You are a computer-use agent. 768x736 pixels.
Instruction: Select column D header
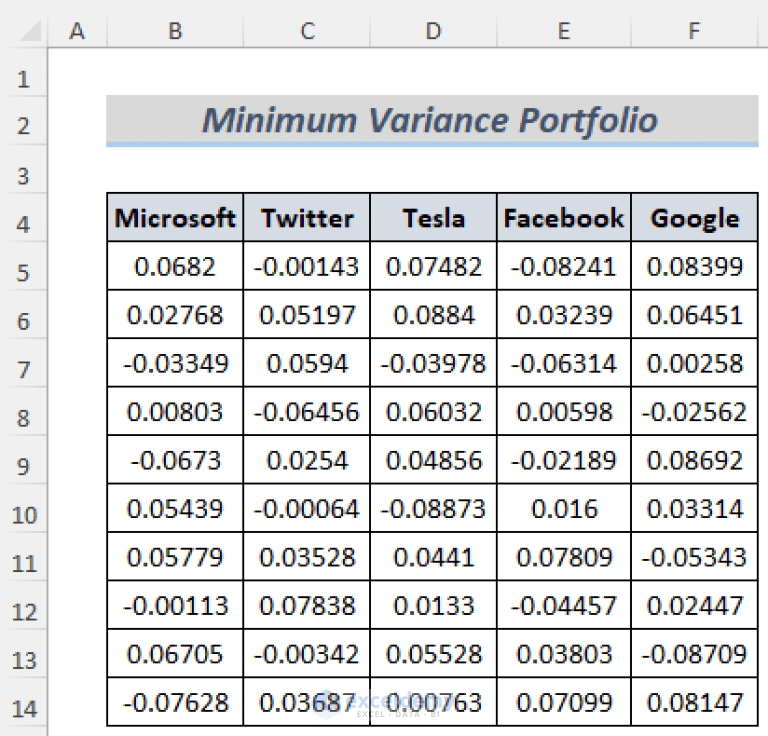click(x=433, y=31)
